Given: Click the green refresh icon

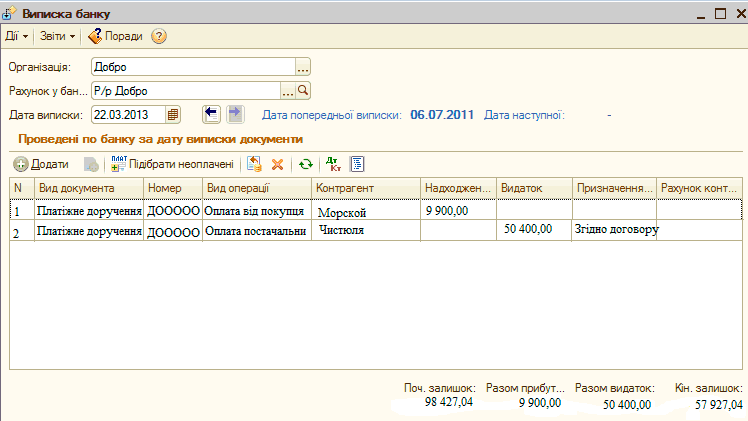Looking at the screenshot, I should point(306,164).
